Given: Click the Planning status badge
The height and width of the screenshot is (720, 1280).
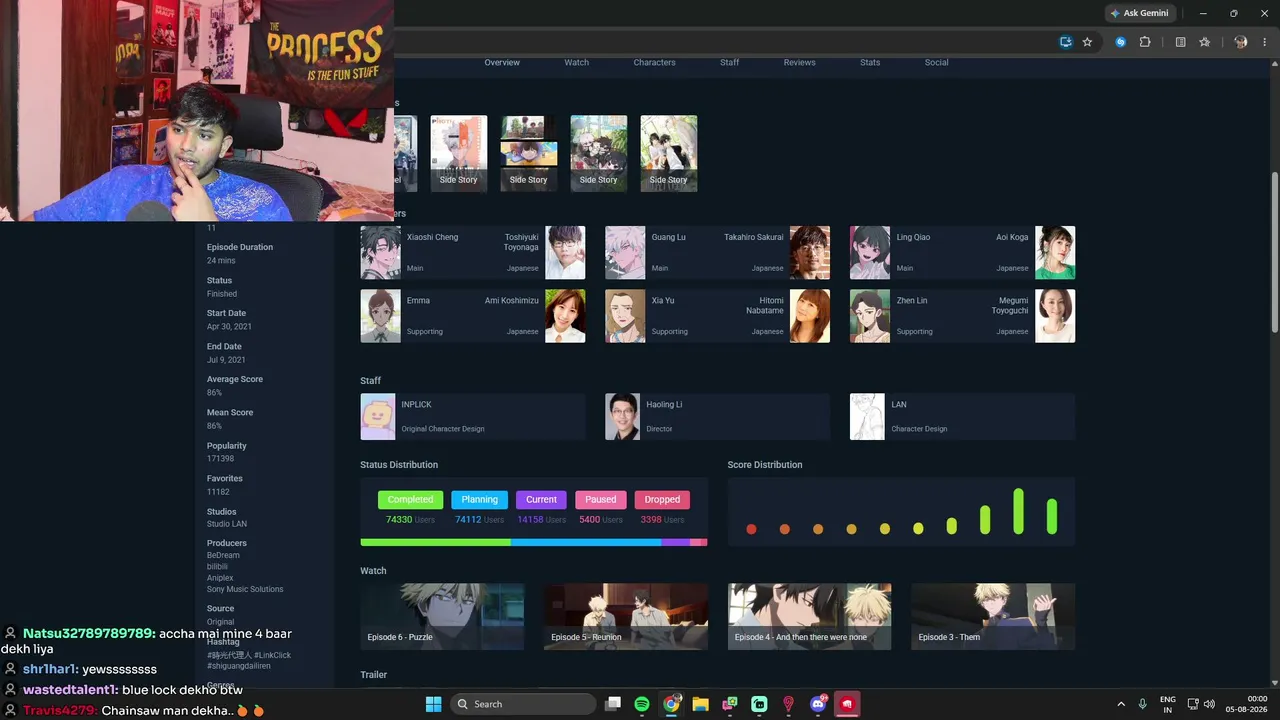Looking at the screenshot, I should pyautogui.click(x=480, y=500).
